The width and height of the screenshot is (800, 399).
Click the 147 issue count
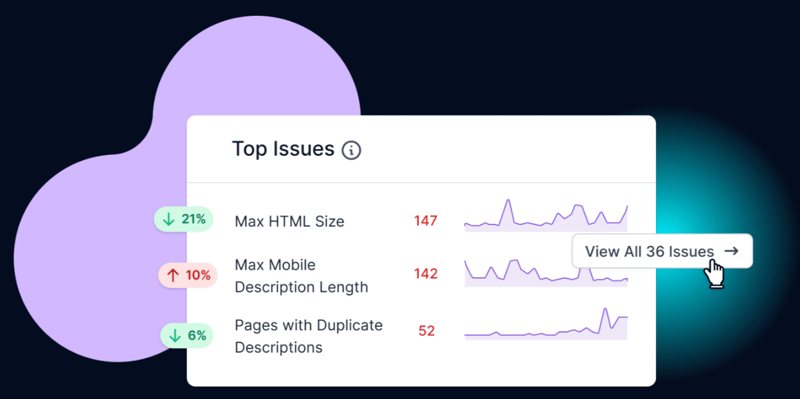(426, 221)
